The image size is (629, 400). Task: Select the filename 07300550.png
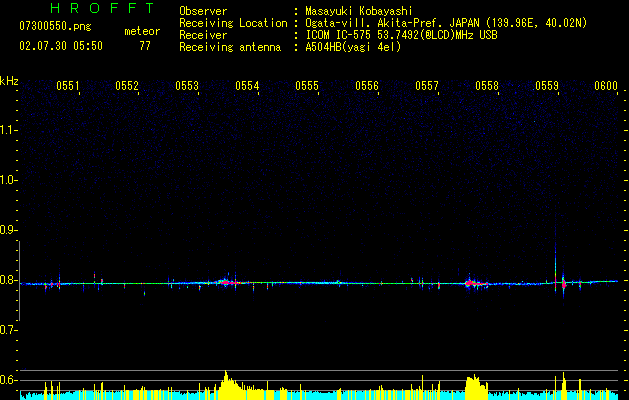55,26
